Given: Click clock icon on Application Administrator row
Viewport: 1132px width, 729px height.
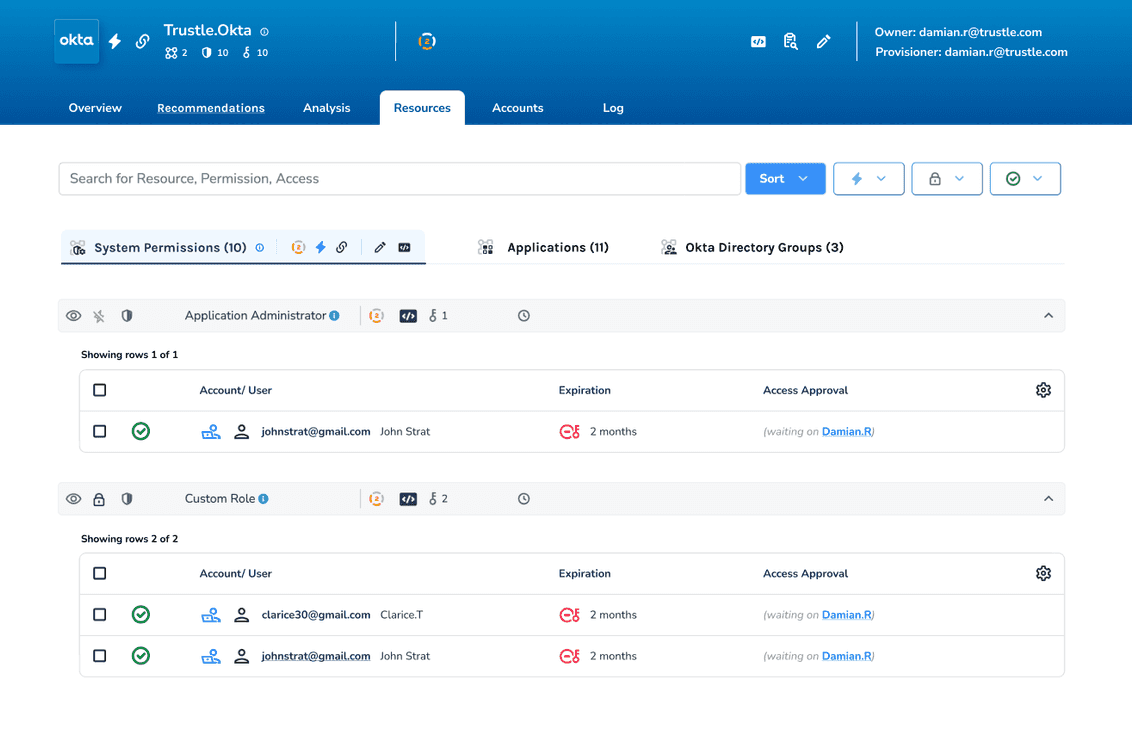Looking at the screenshot, I should (x=524, y=316).
